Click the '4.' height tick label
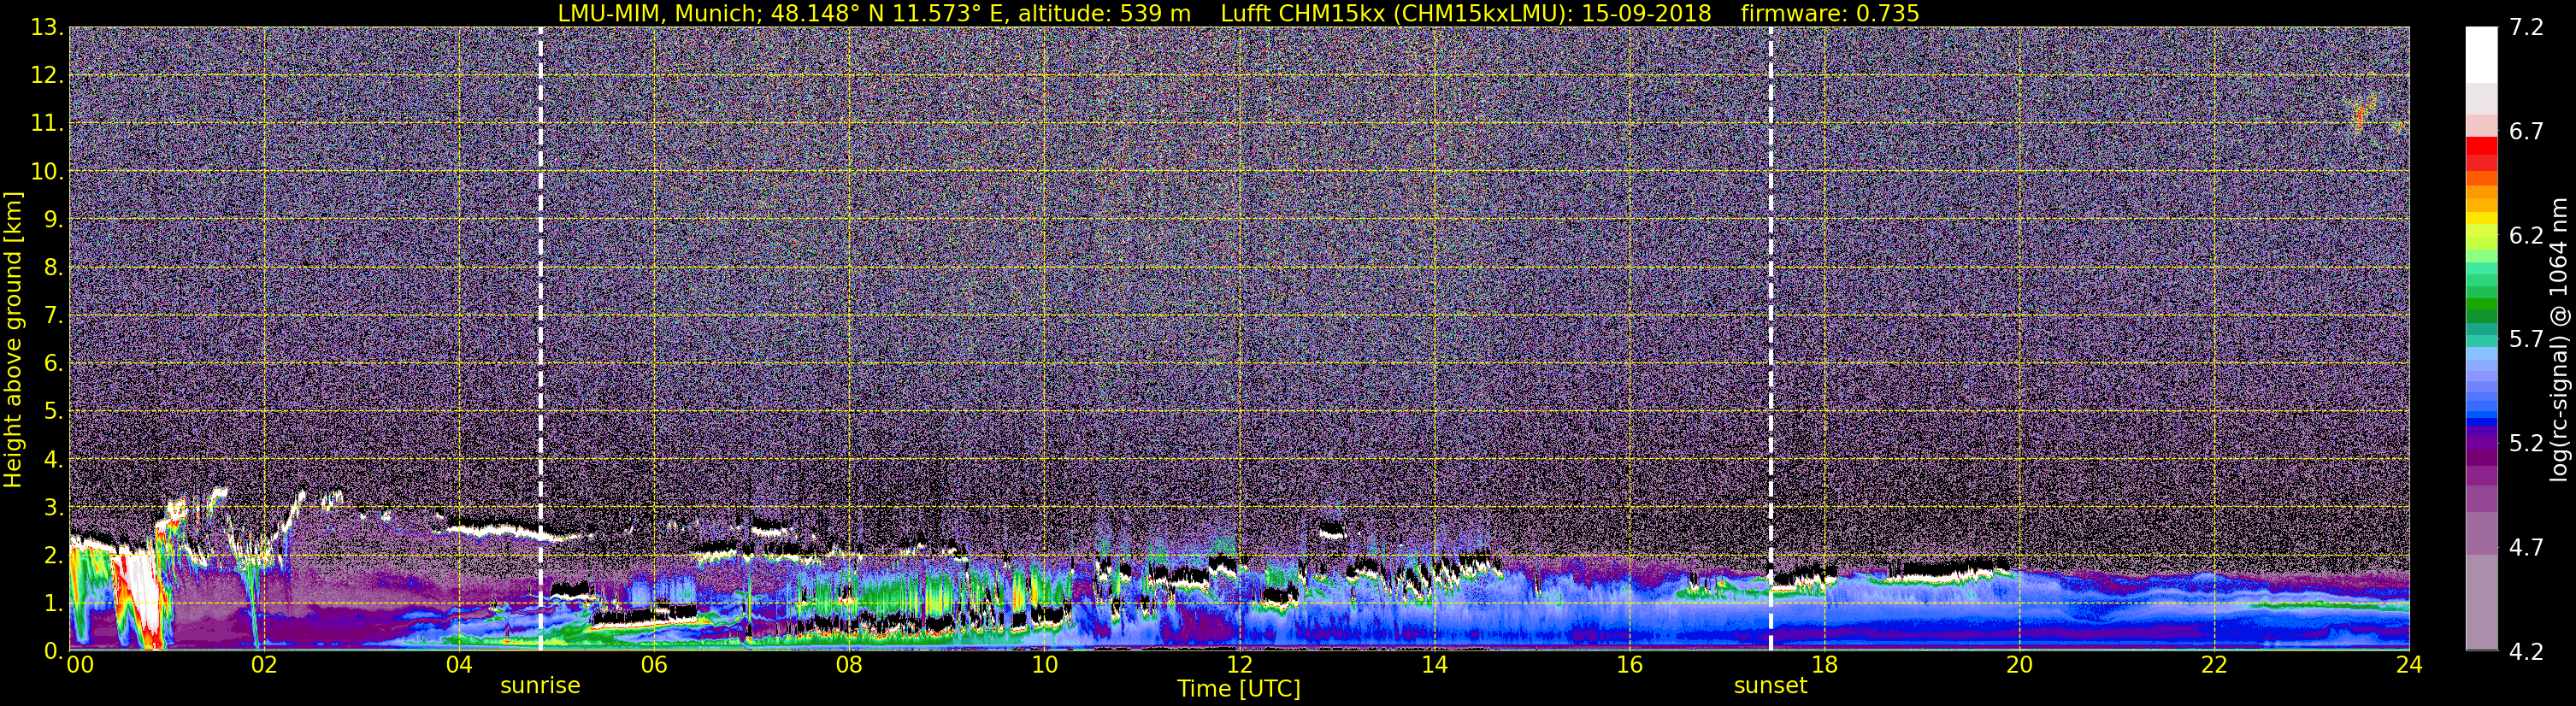 pyautogui.click(x=54, y=459)
